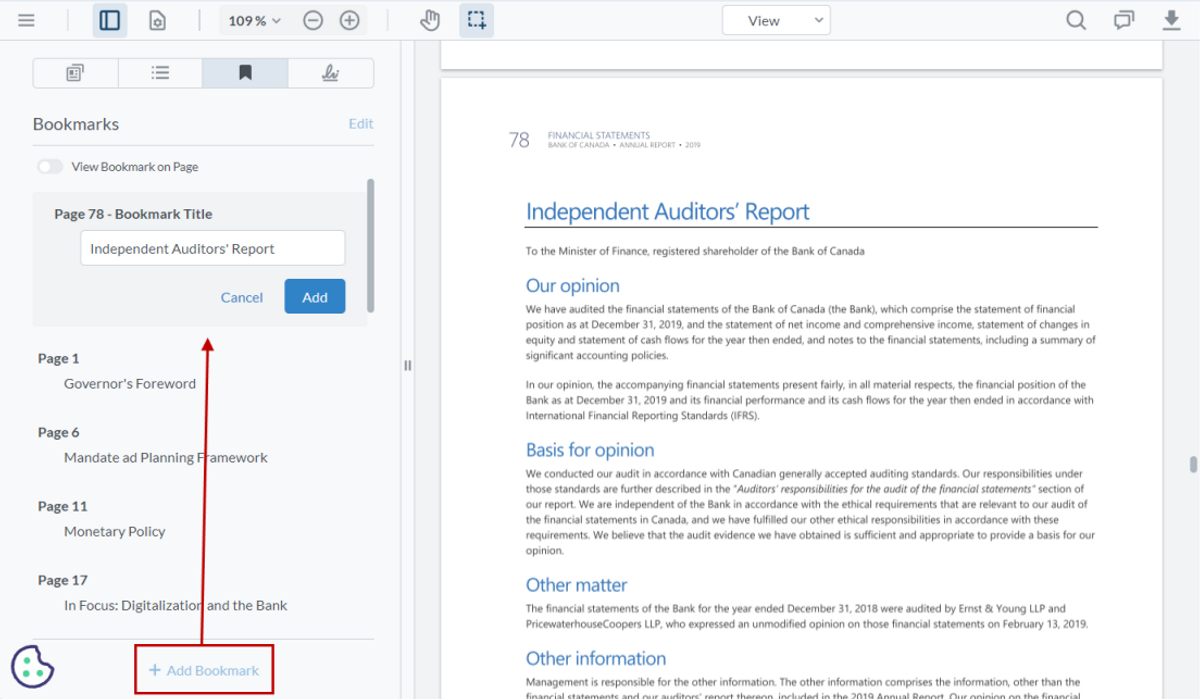Click Add to save the bookmark
This screenshot has height=699, width=1200.
(x=314, y=297)
